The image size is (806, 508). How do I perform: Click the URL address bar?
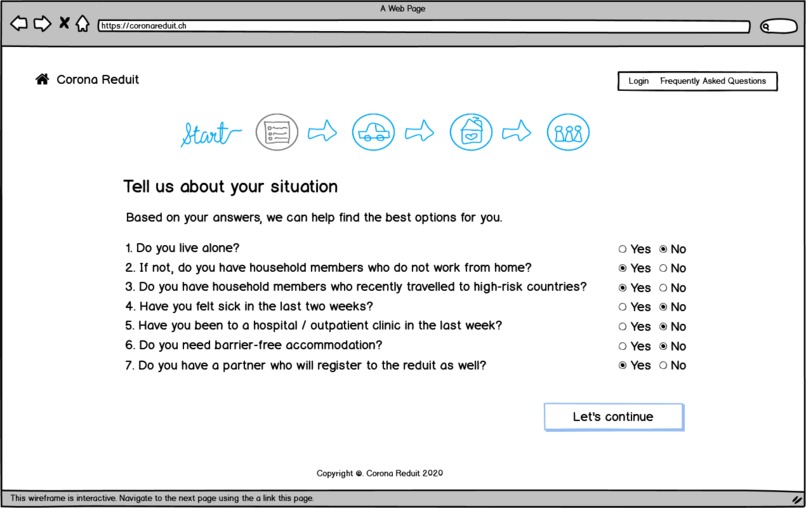point(424,26)
